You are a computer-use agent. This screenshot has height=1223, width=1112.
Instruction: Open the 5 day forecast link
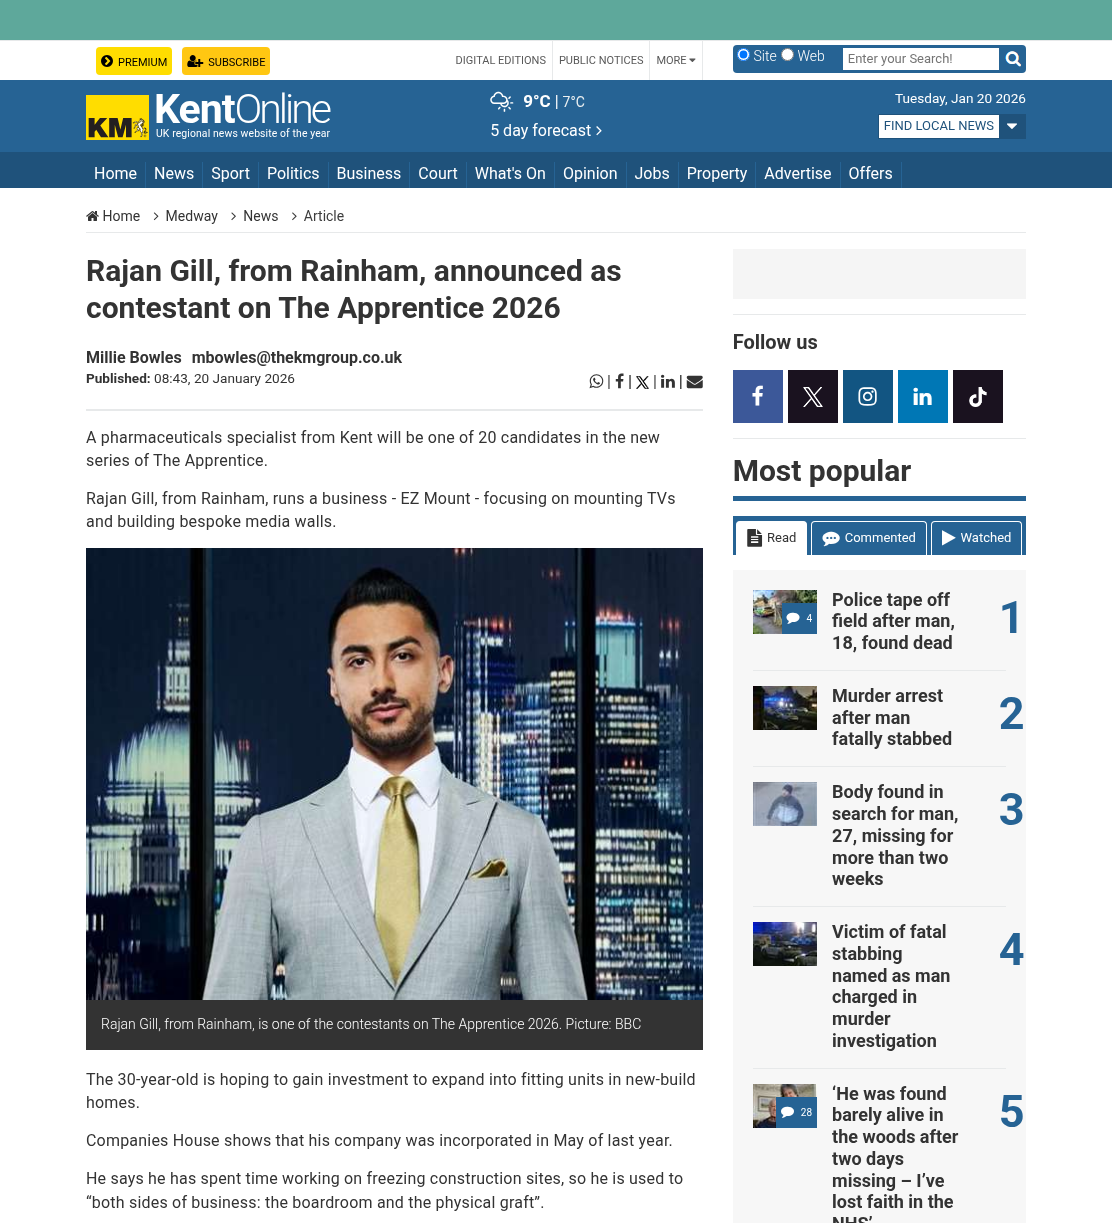click(546, 130)
